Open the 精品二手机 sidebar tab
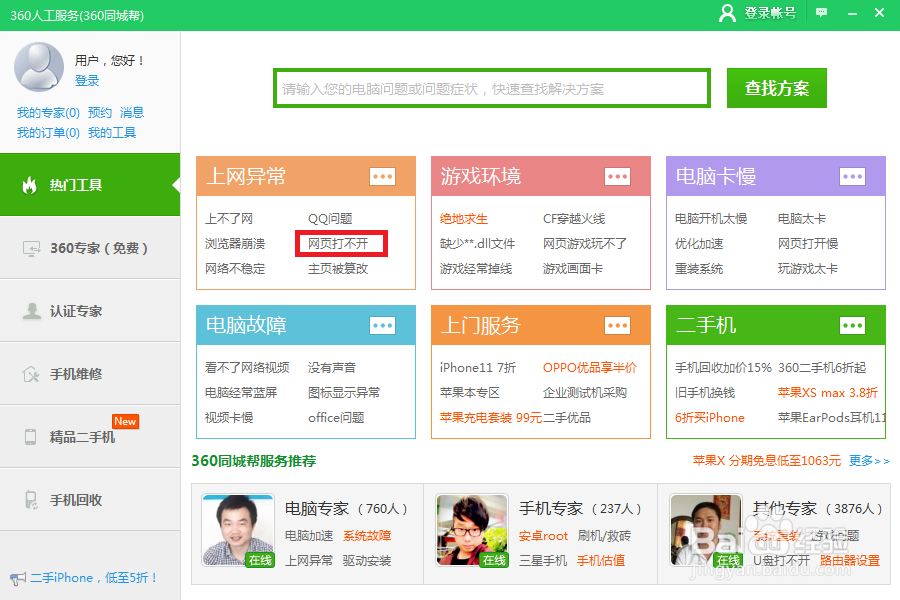The width and height of the screenshot is (900, 600). pos(90,437)
